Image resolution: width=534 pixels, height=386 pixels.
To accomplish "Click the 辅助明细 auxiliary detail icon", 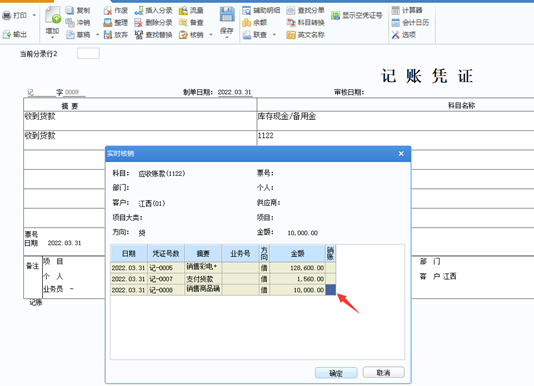I will pyautogui.click(x=247, y=11).
